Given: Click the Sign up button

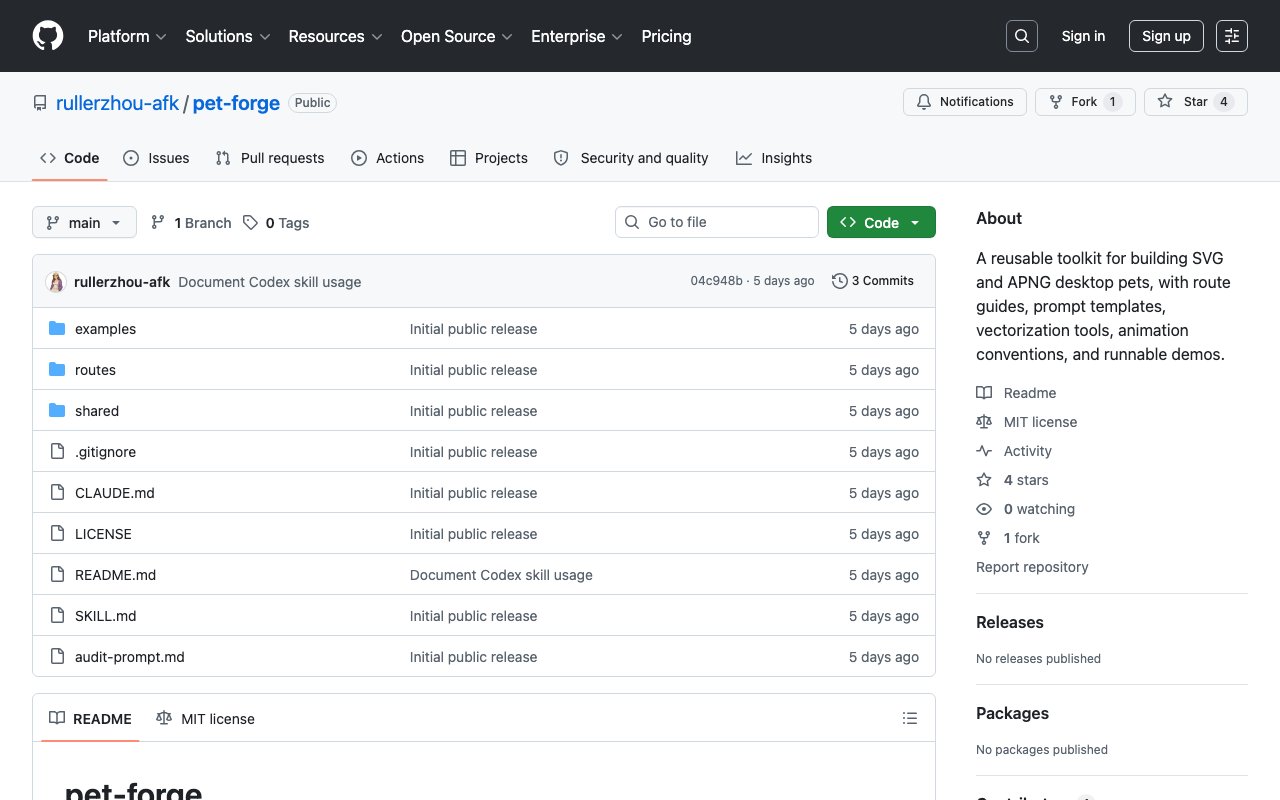Looking at the screenshot, I should [1166, 36].
